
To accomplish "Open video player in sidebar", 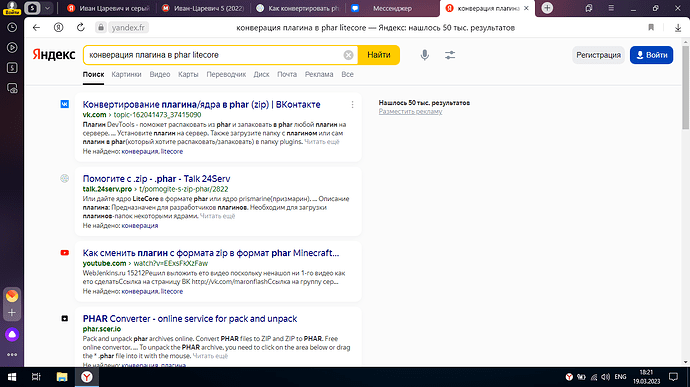I will tap(12, 48).
